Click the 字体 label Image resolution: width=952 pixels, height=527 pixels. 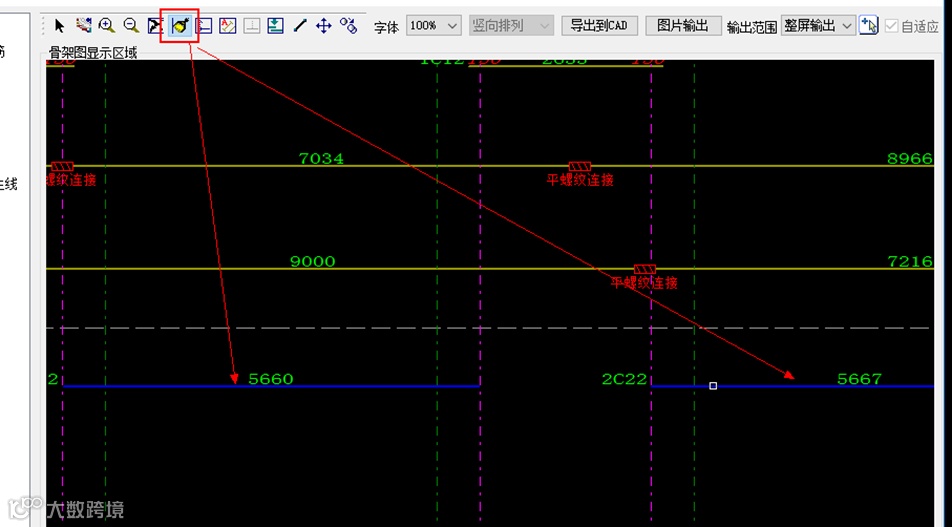386,27
